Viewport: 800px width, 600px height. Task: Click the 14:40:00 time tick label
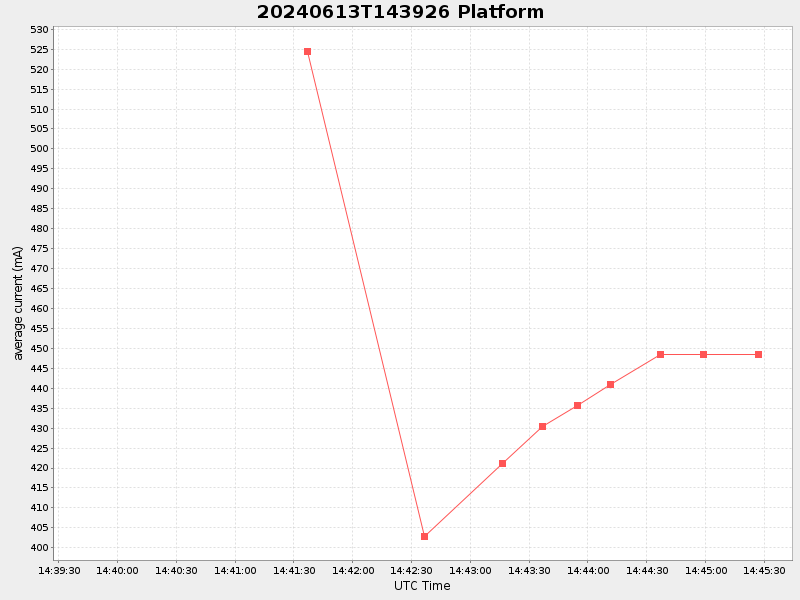click(117, 570)
